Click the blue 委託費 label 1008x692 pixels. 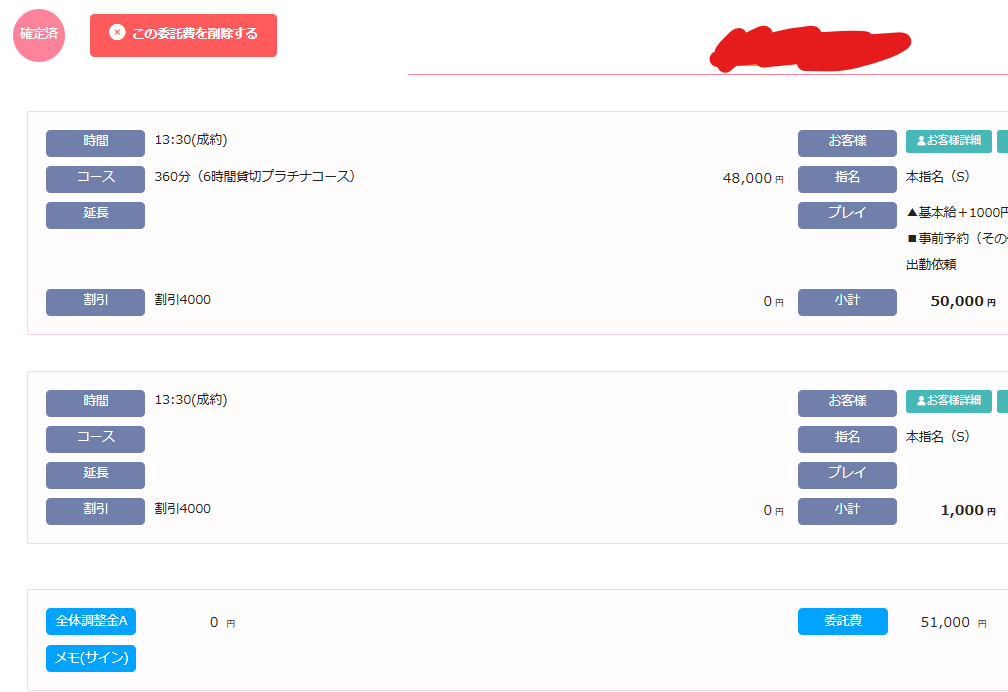[x=842, y=621]
